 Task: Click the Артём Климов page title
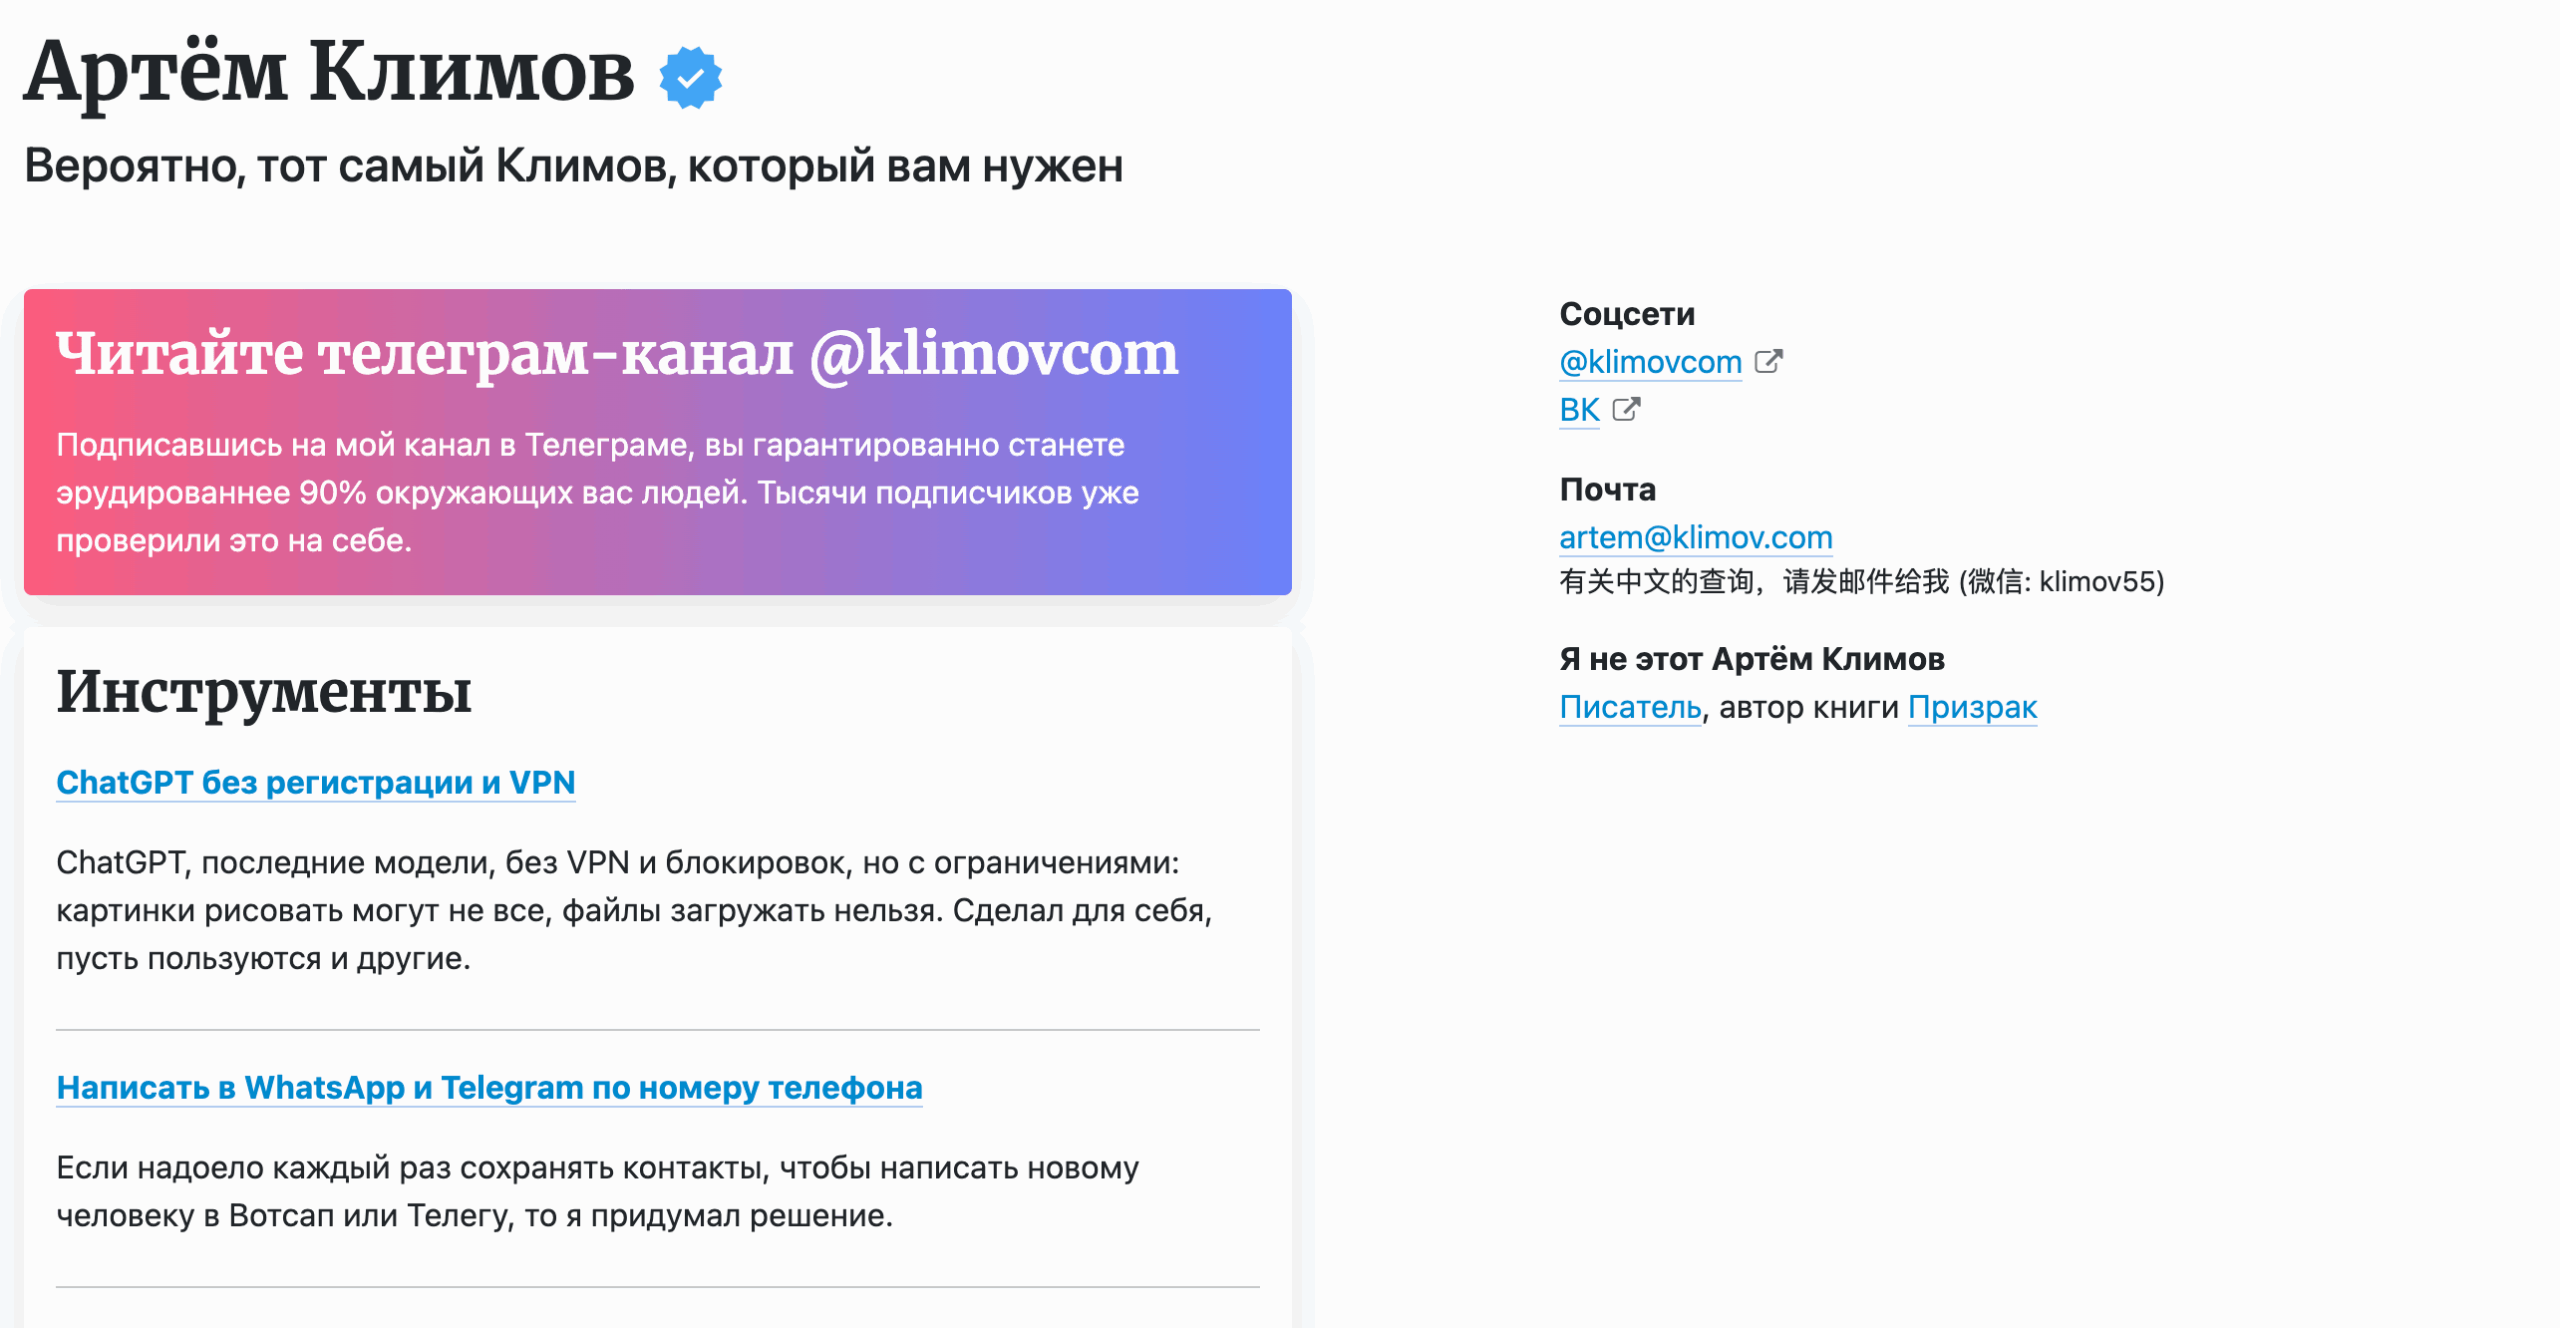click(x=329, y=73)
